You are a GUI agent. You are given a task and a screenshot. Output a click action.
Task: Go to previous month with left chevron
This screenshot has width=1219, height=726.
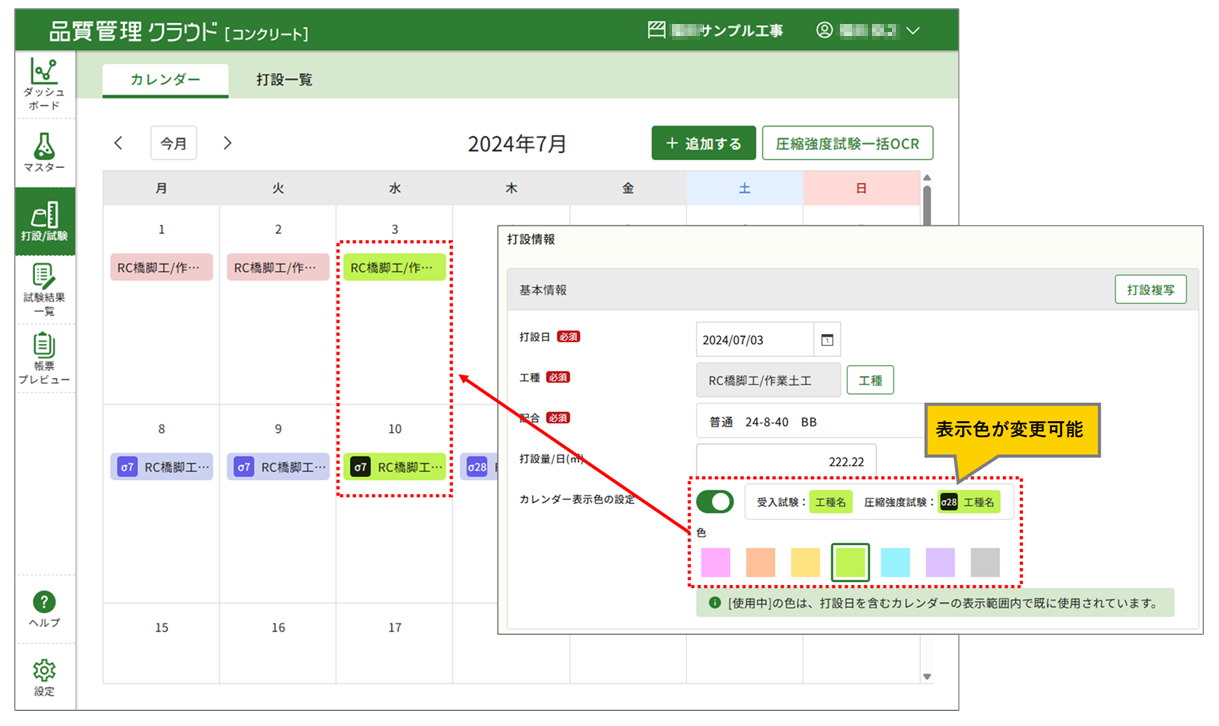coord(119,143)
